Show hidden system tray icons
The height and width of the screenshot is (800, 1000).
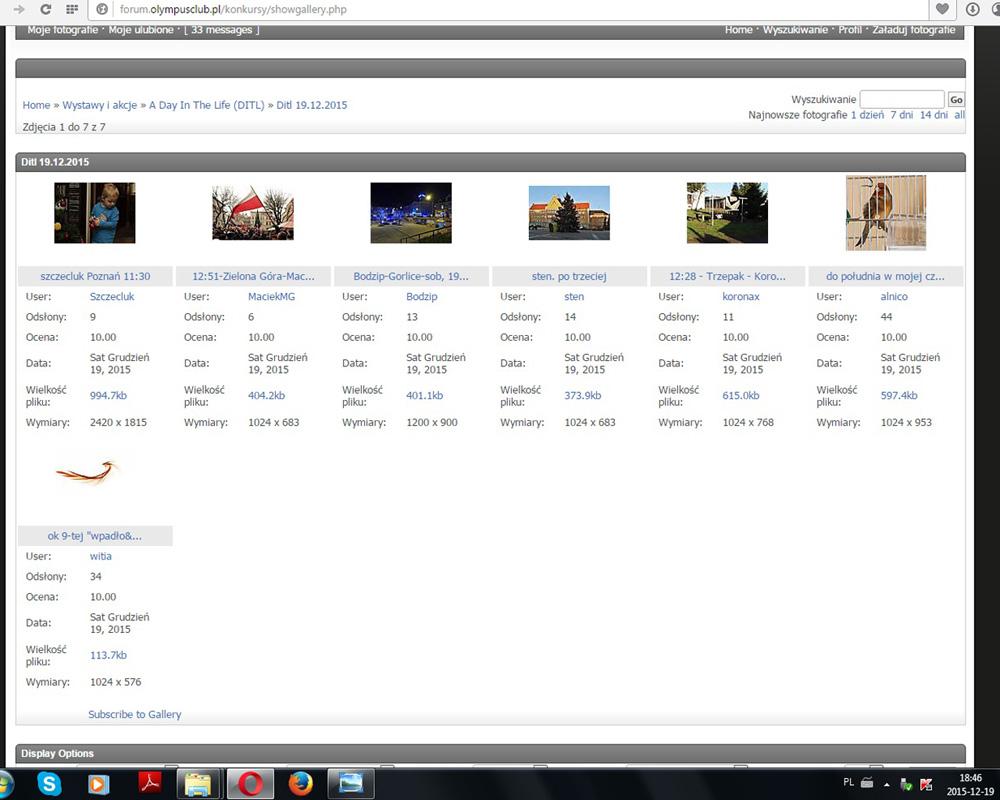pos(886,784)
